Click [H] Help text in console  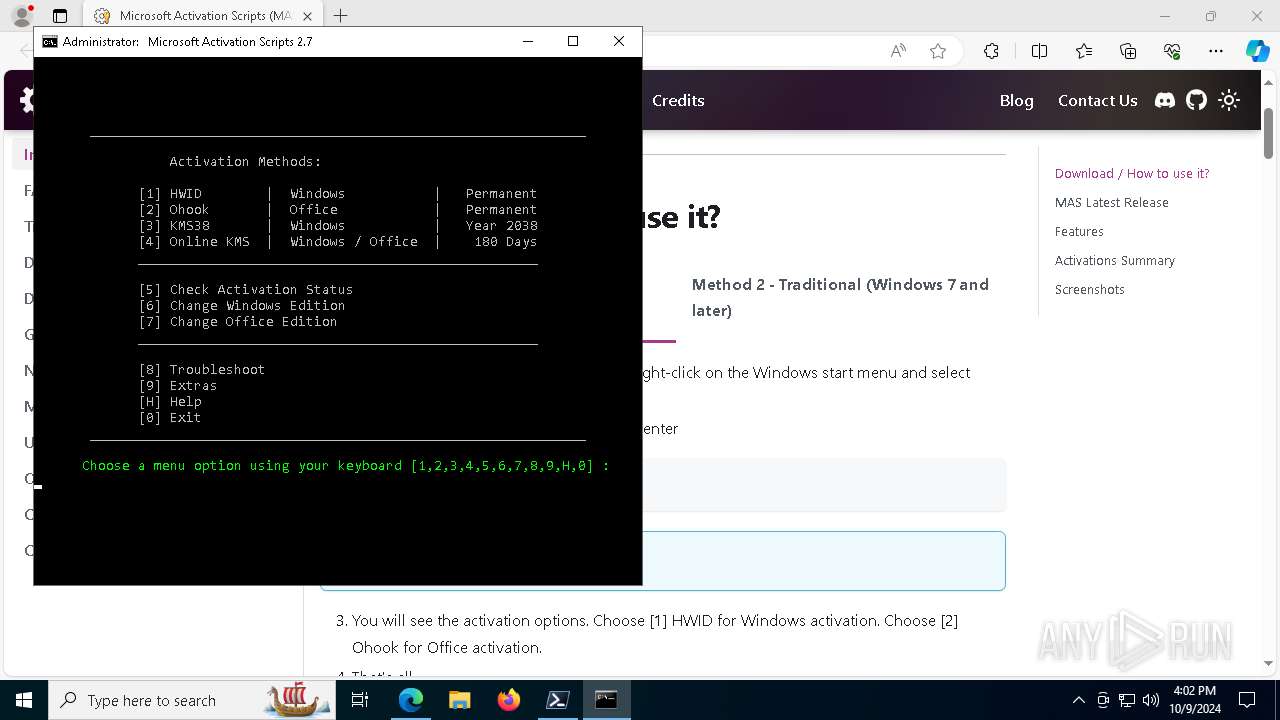tap(170, 401)
